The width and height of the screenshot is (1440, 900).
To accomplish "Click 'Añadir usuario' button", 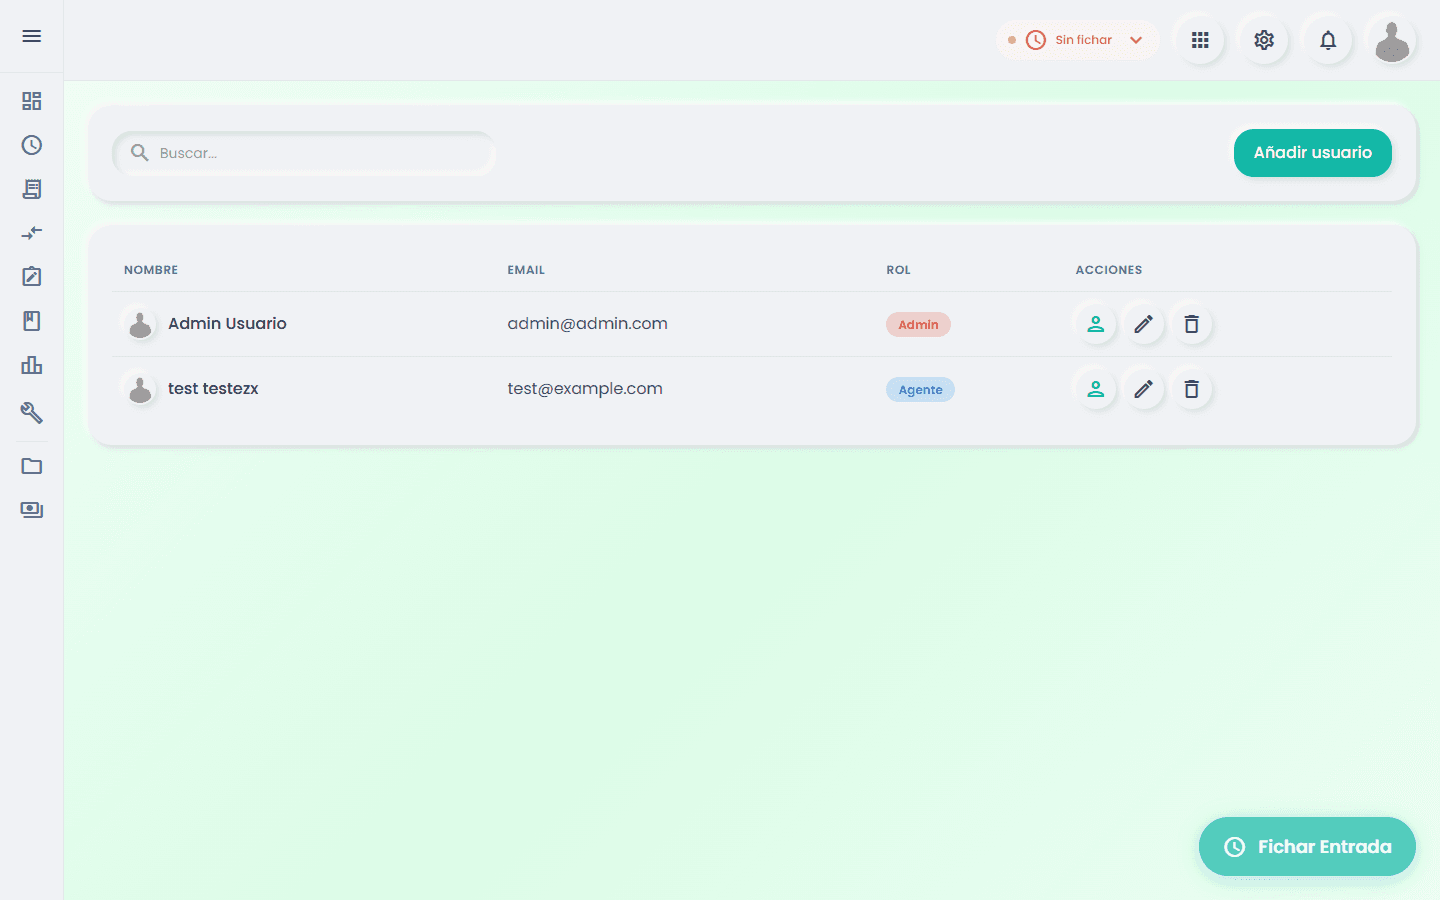I will [x=1312, y=153].
